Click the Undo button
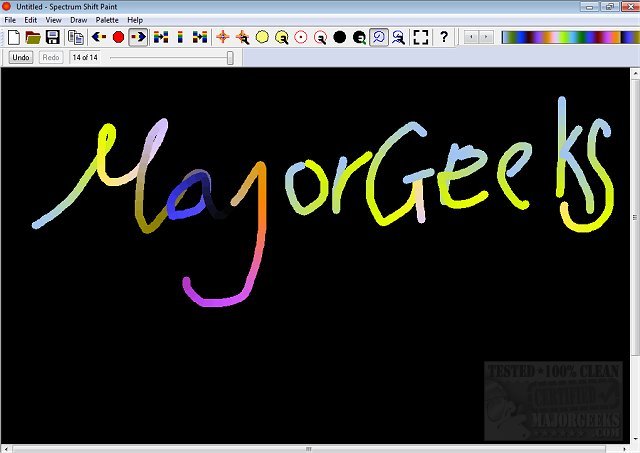This screenshot has height=453, width=640. [21, 58]
